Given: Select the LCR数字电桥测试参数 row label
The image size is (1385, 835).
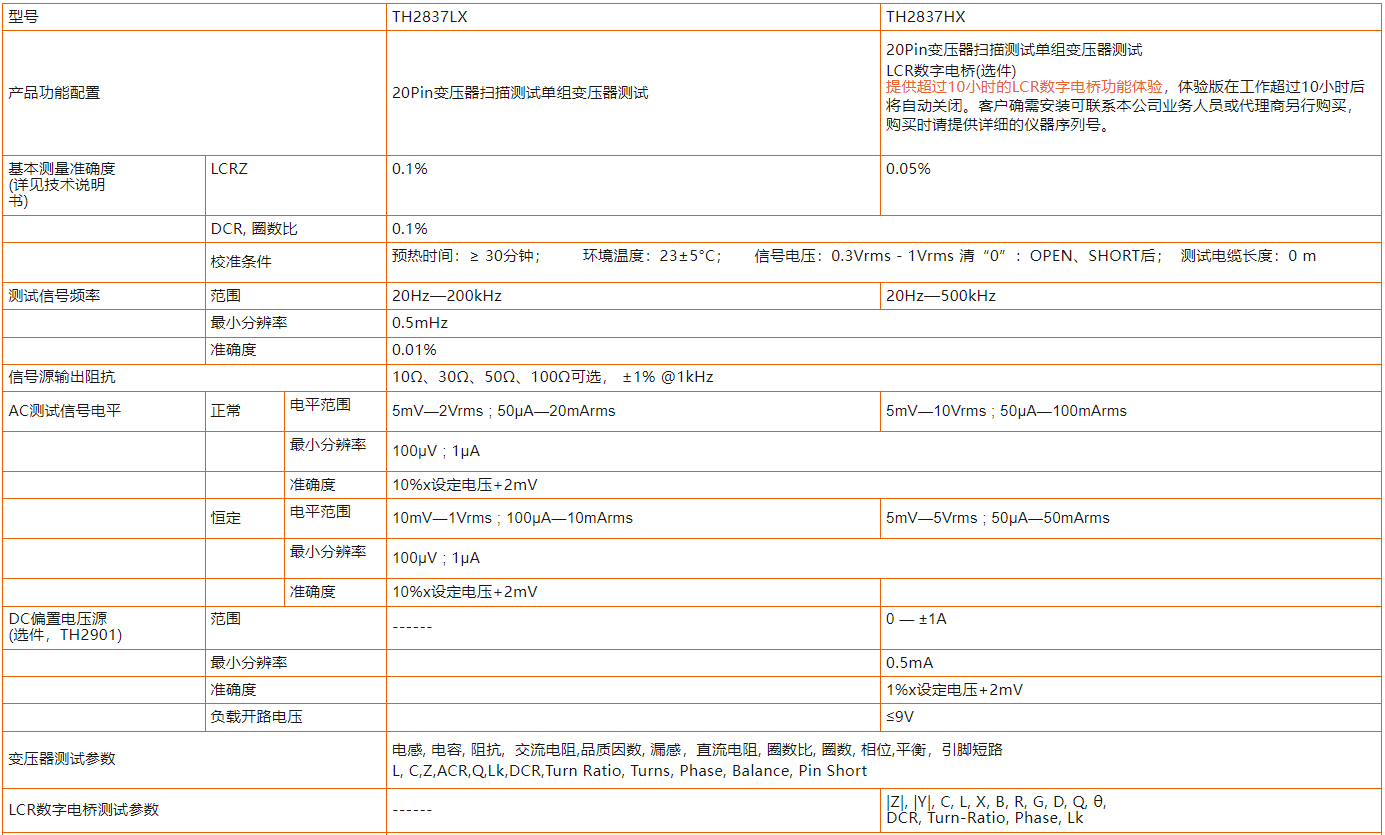Looking at the screenshot, I should (x=83, y=809).
